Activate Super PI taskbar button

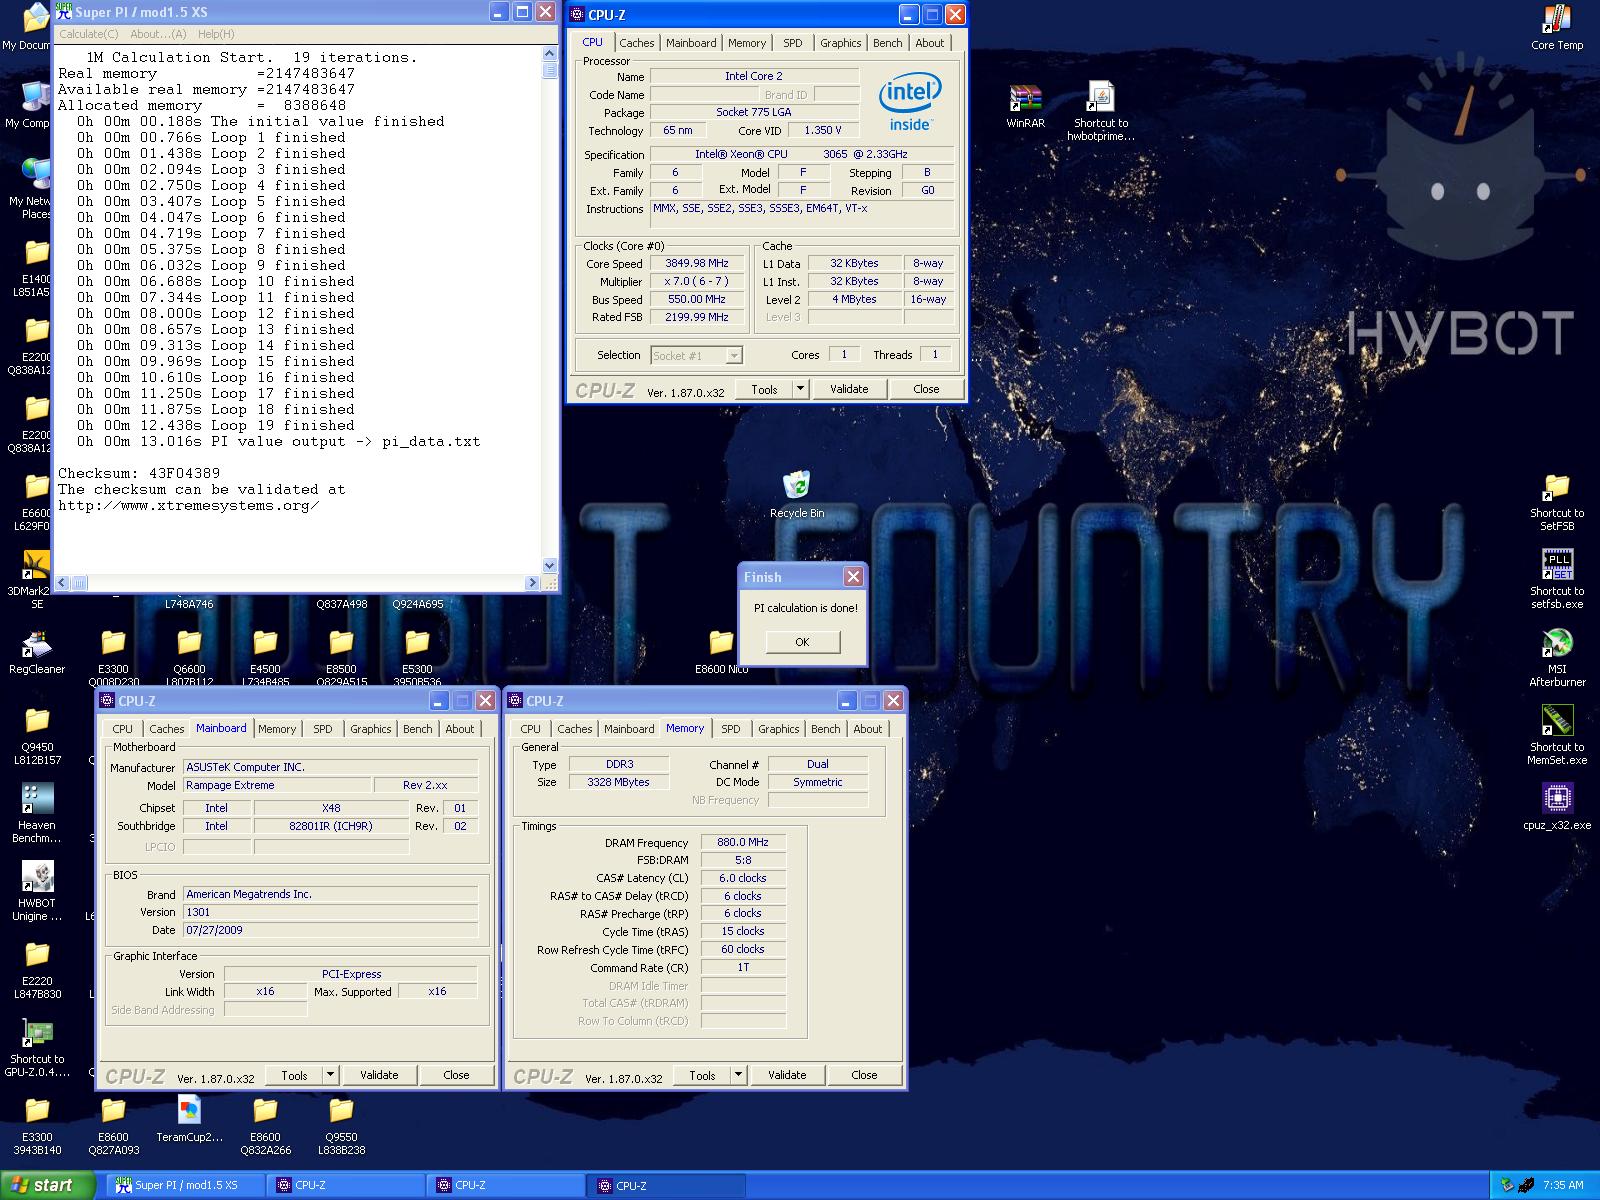(186, 1185)
